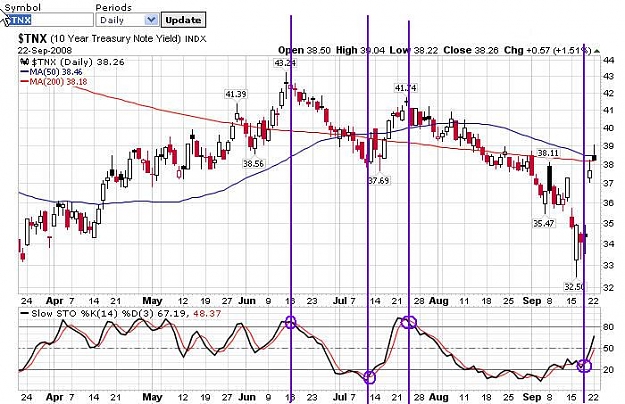Click the 38.56 low price label
Image resolution: width=625 pixels, height=404 pixels.
coord(253,163)
